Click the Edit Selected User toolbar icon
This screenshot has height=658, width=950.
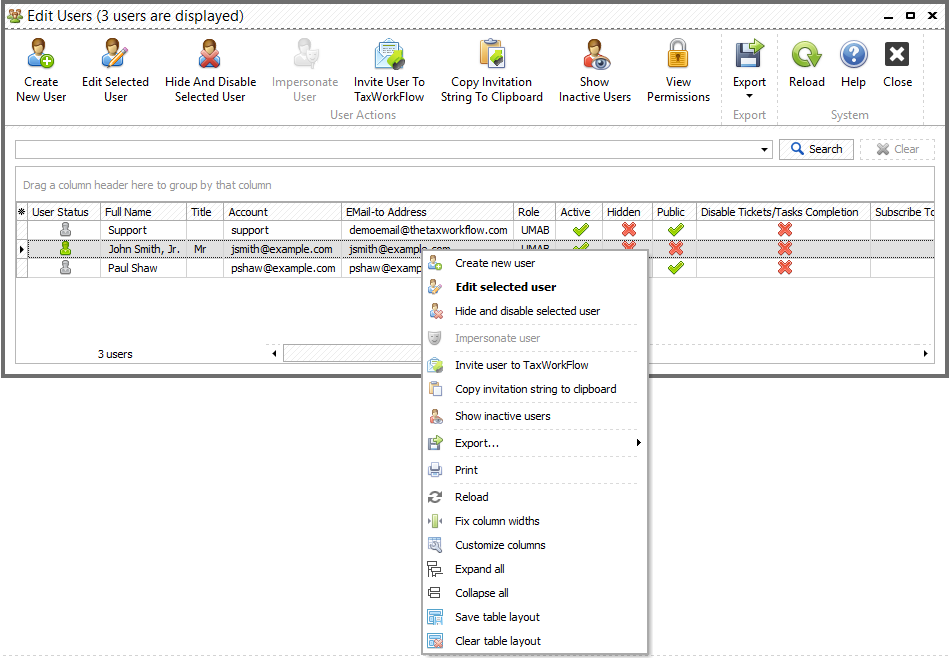[x=115, y=53]
